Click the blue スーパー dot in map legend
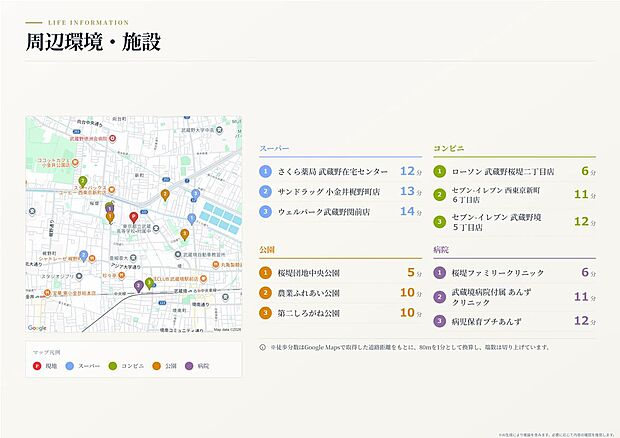Screen dimensions: 620x438 [70, 366]
